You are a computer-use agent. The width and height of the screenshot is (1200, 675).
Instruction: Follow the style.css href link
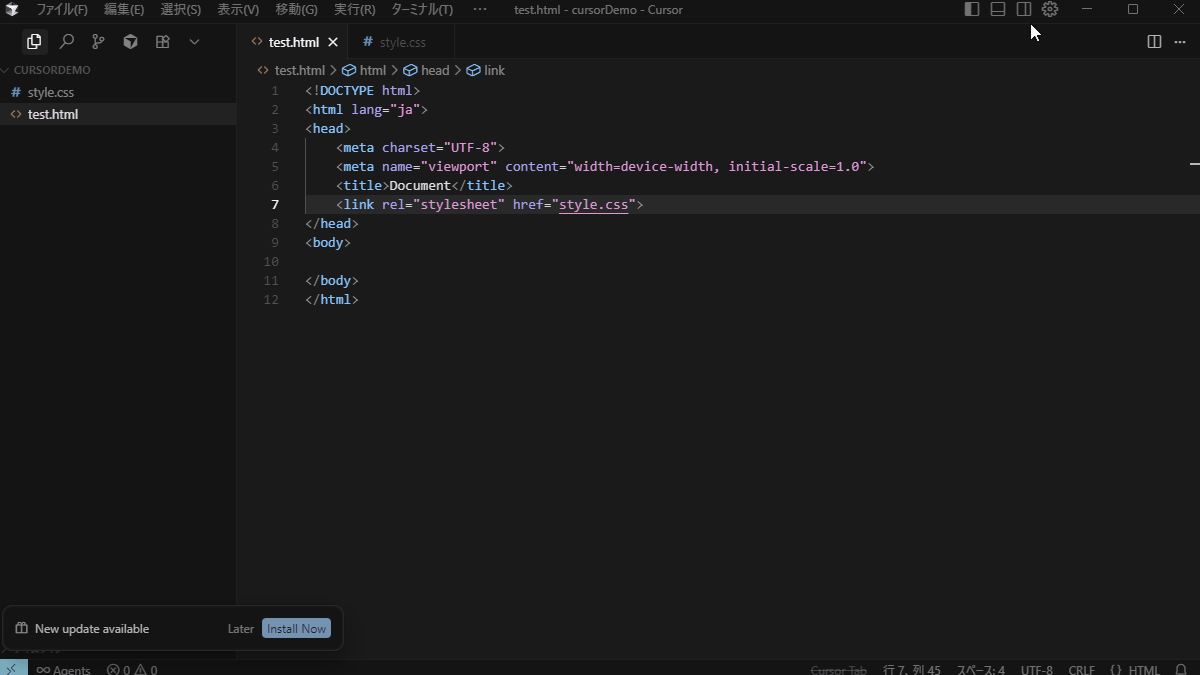tap(593, 205)
